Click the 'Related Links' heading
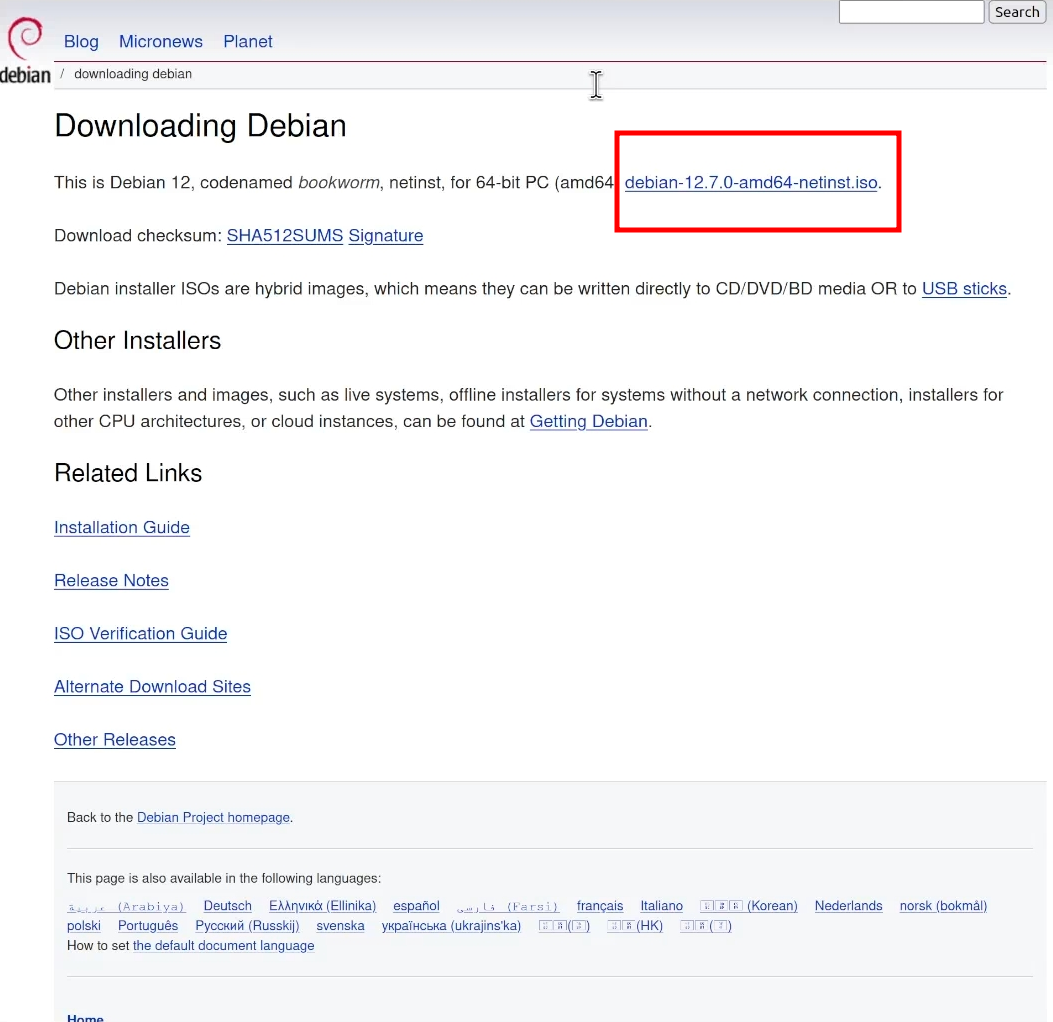Screen dimensions: 1053x1022 click(128, 473)
